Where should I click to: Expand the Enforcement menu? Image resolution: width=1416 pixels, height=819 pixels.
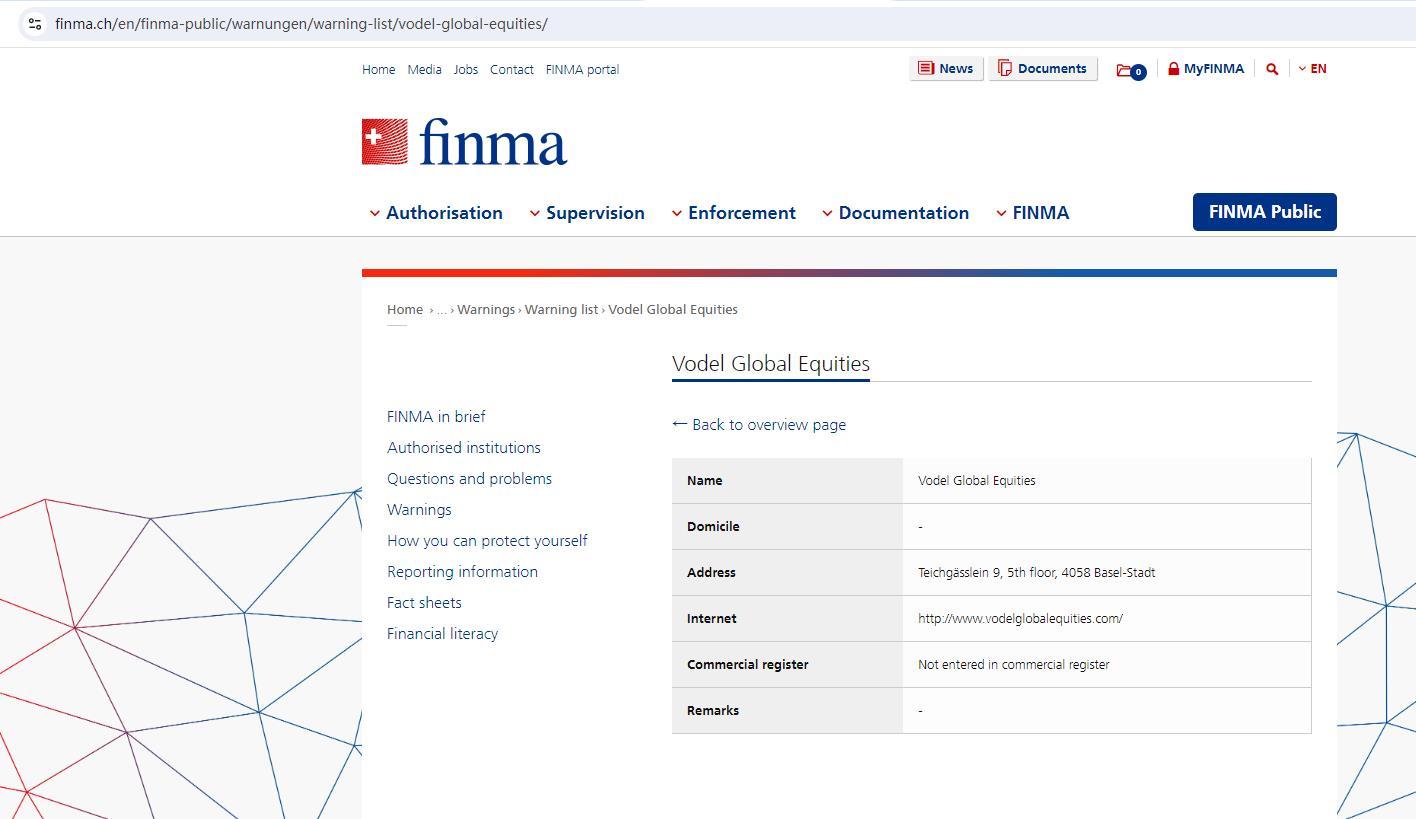click(x=733, y=213)
